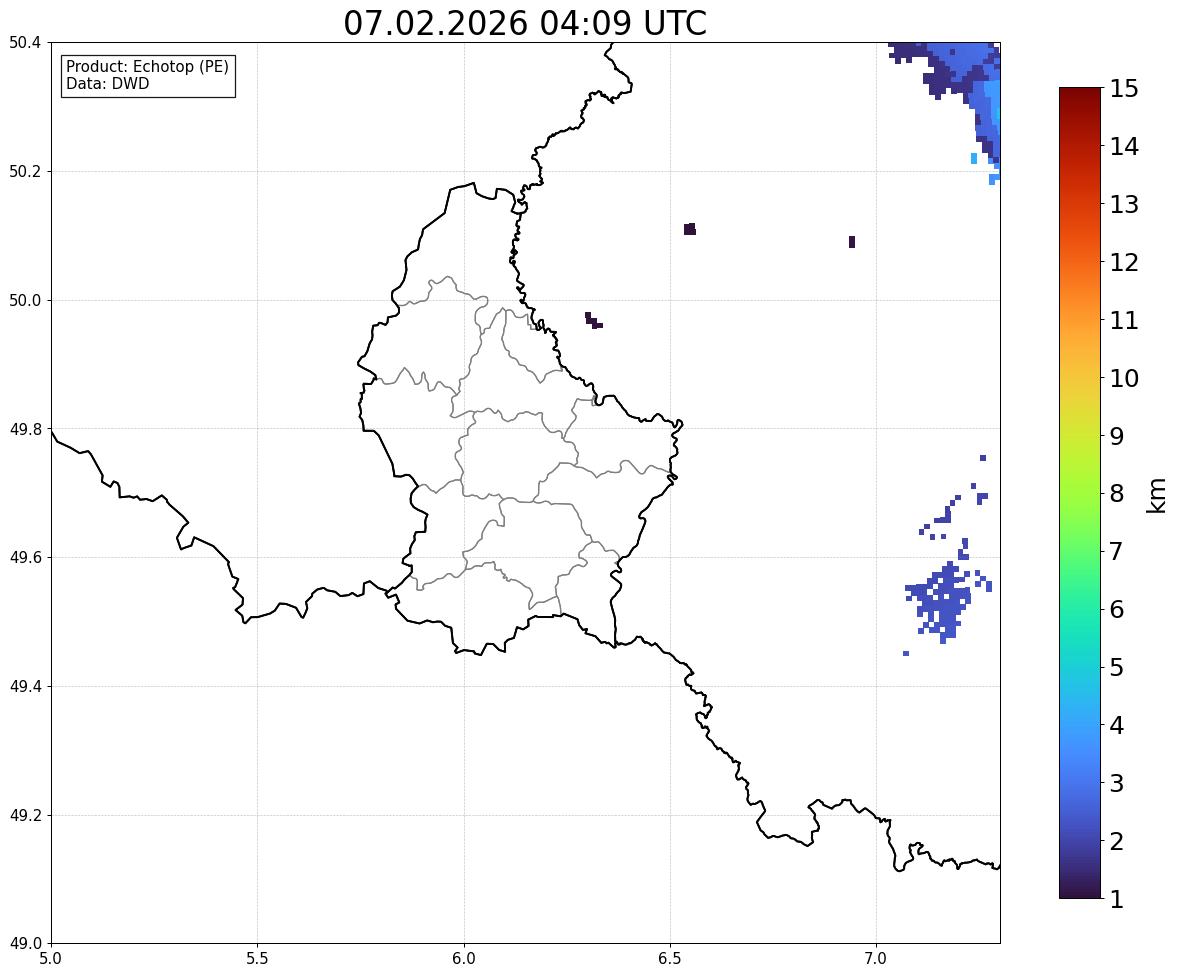
Task: Click colorbar tick label 11
Action: (x=1124, y=320)
